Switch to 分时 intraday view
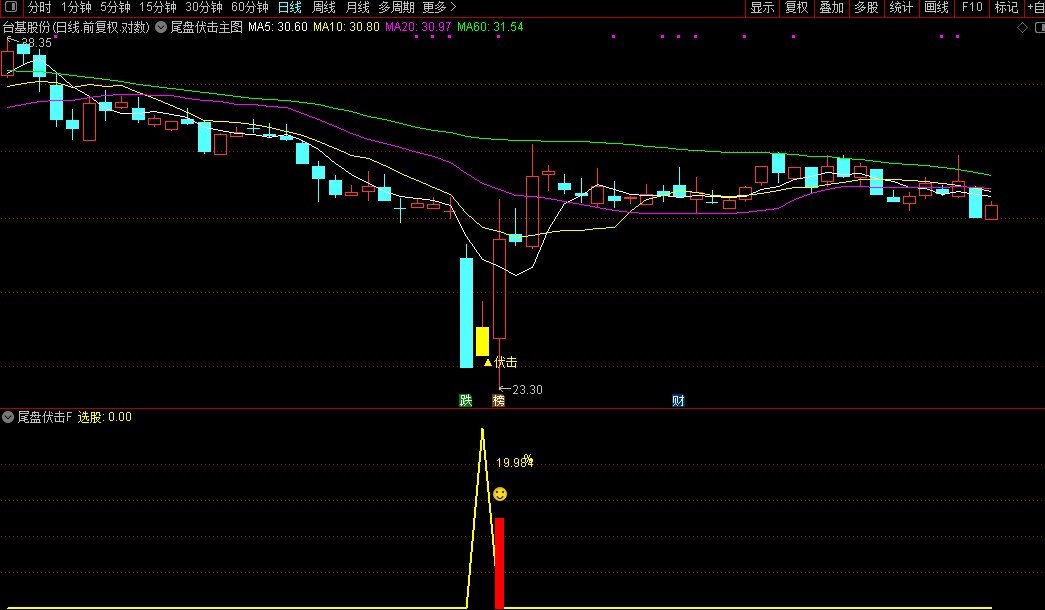 pyautogui.click(x=39, y=7)
